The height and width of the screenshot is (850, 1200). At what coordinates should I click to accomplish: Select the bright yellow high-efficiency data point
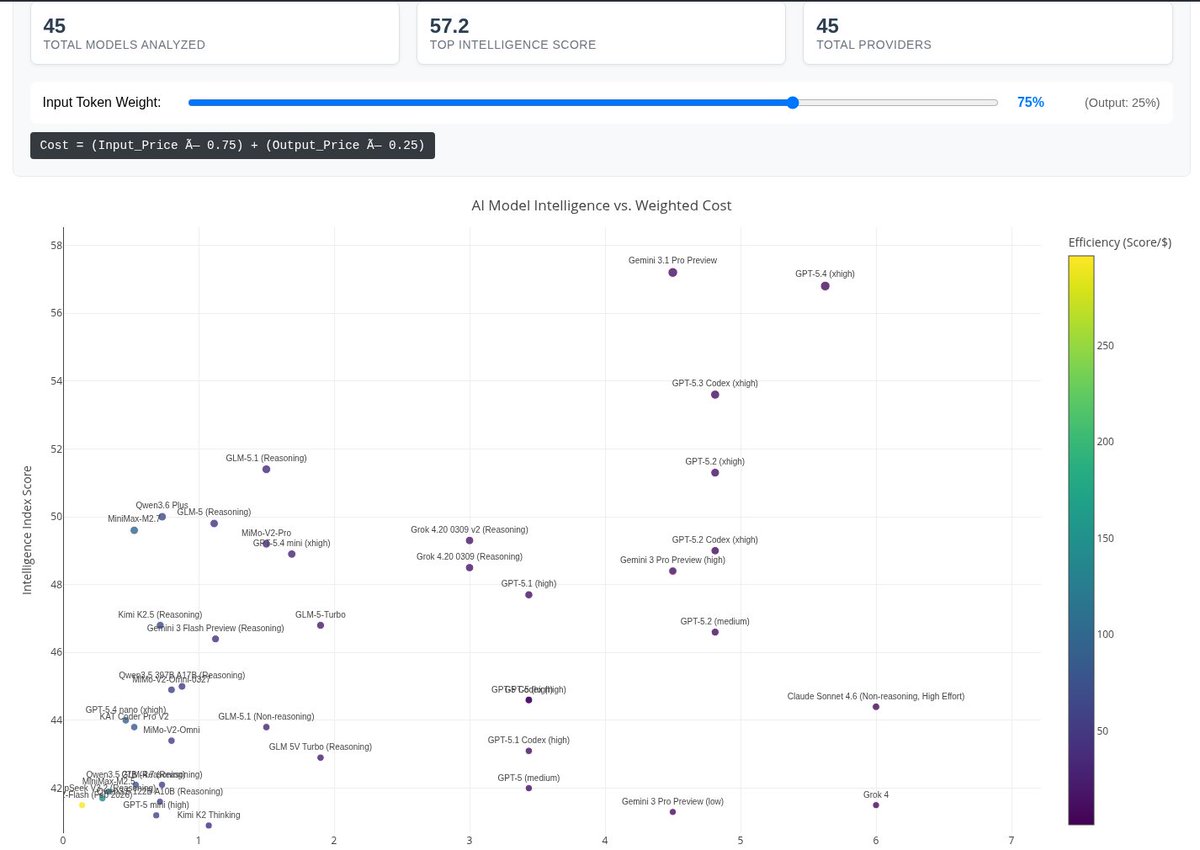coord(82,805)
